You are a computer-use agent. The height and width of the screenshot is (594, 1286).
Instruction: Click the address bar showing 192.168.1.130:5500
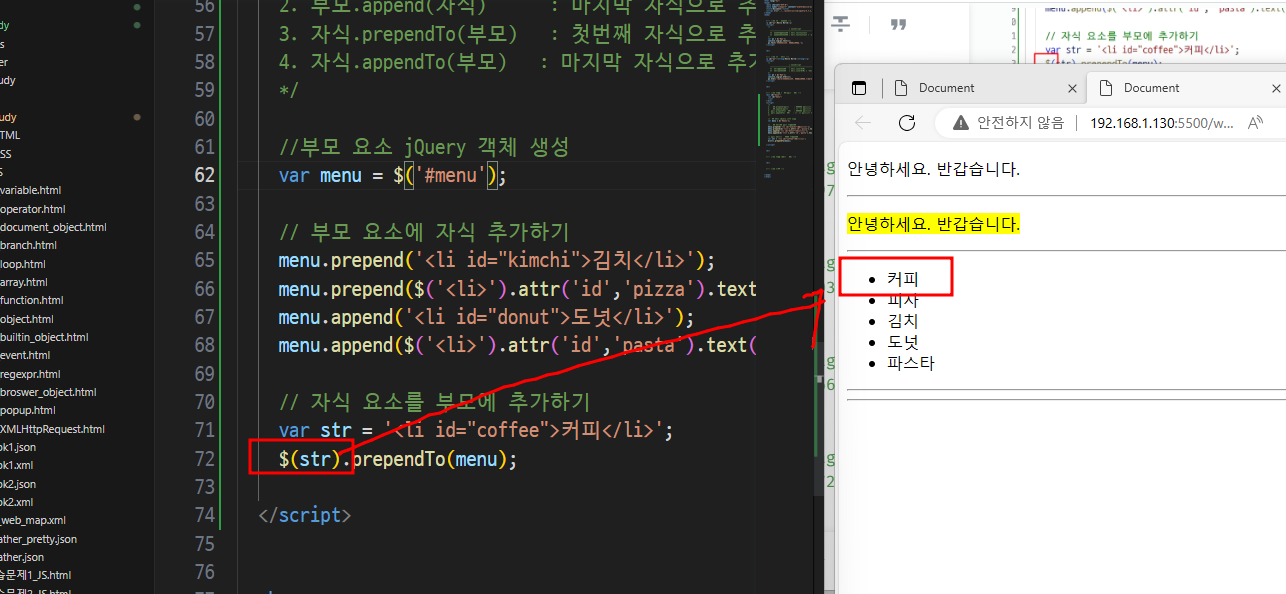coord(1161,123)
